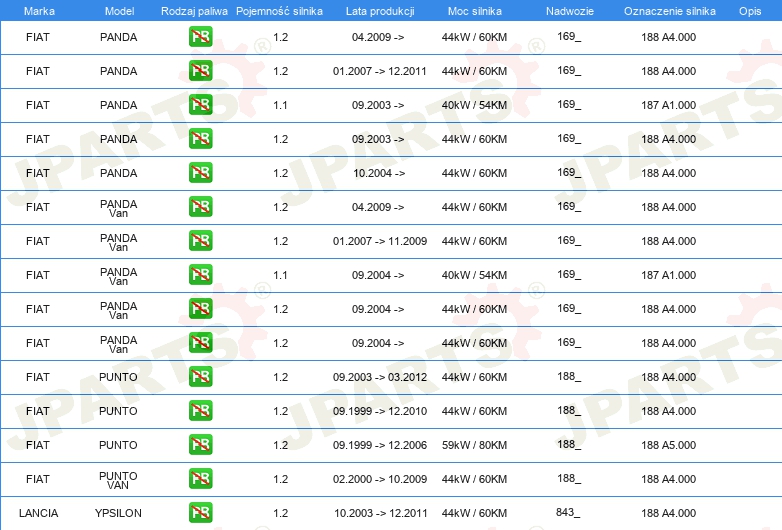The height and width of the screenshot is (530, 782).
Task: Click the Marka column header
Action: click(x=39, y=11)
